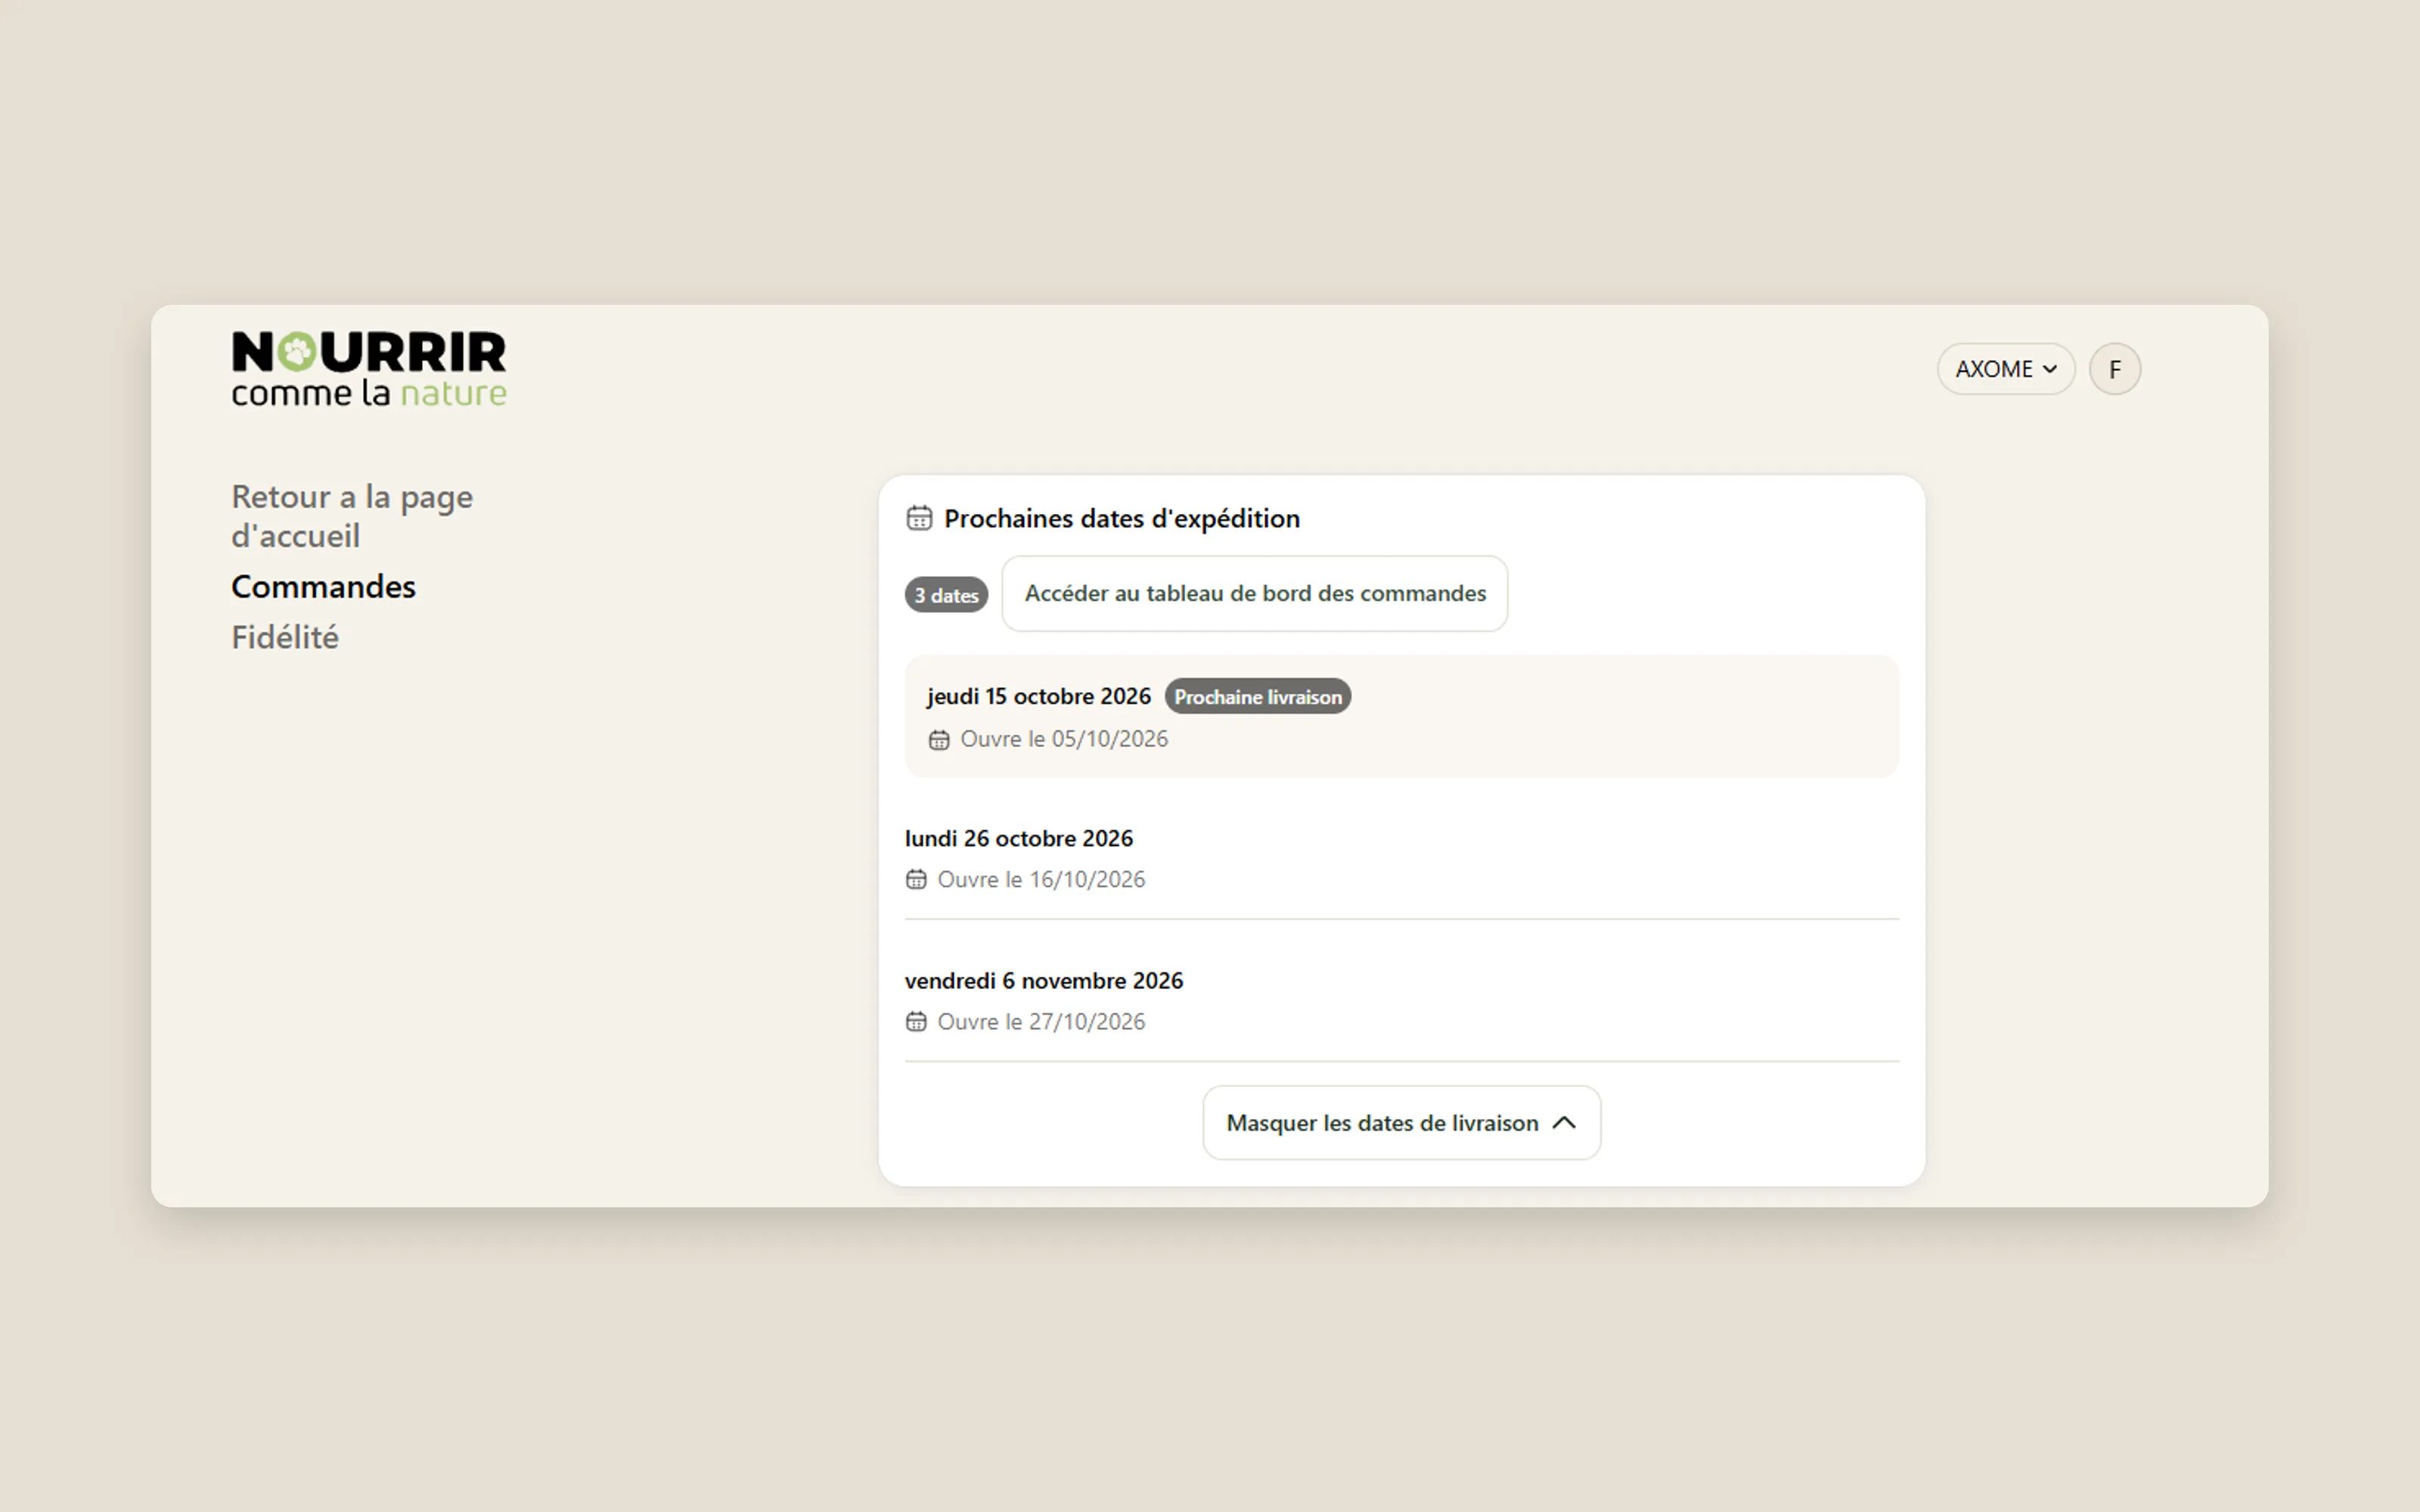Click the Prochaines dates d'expédition heading
The width and height of the screenshot is (2420, 1512).
1122,518
